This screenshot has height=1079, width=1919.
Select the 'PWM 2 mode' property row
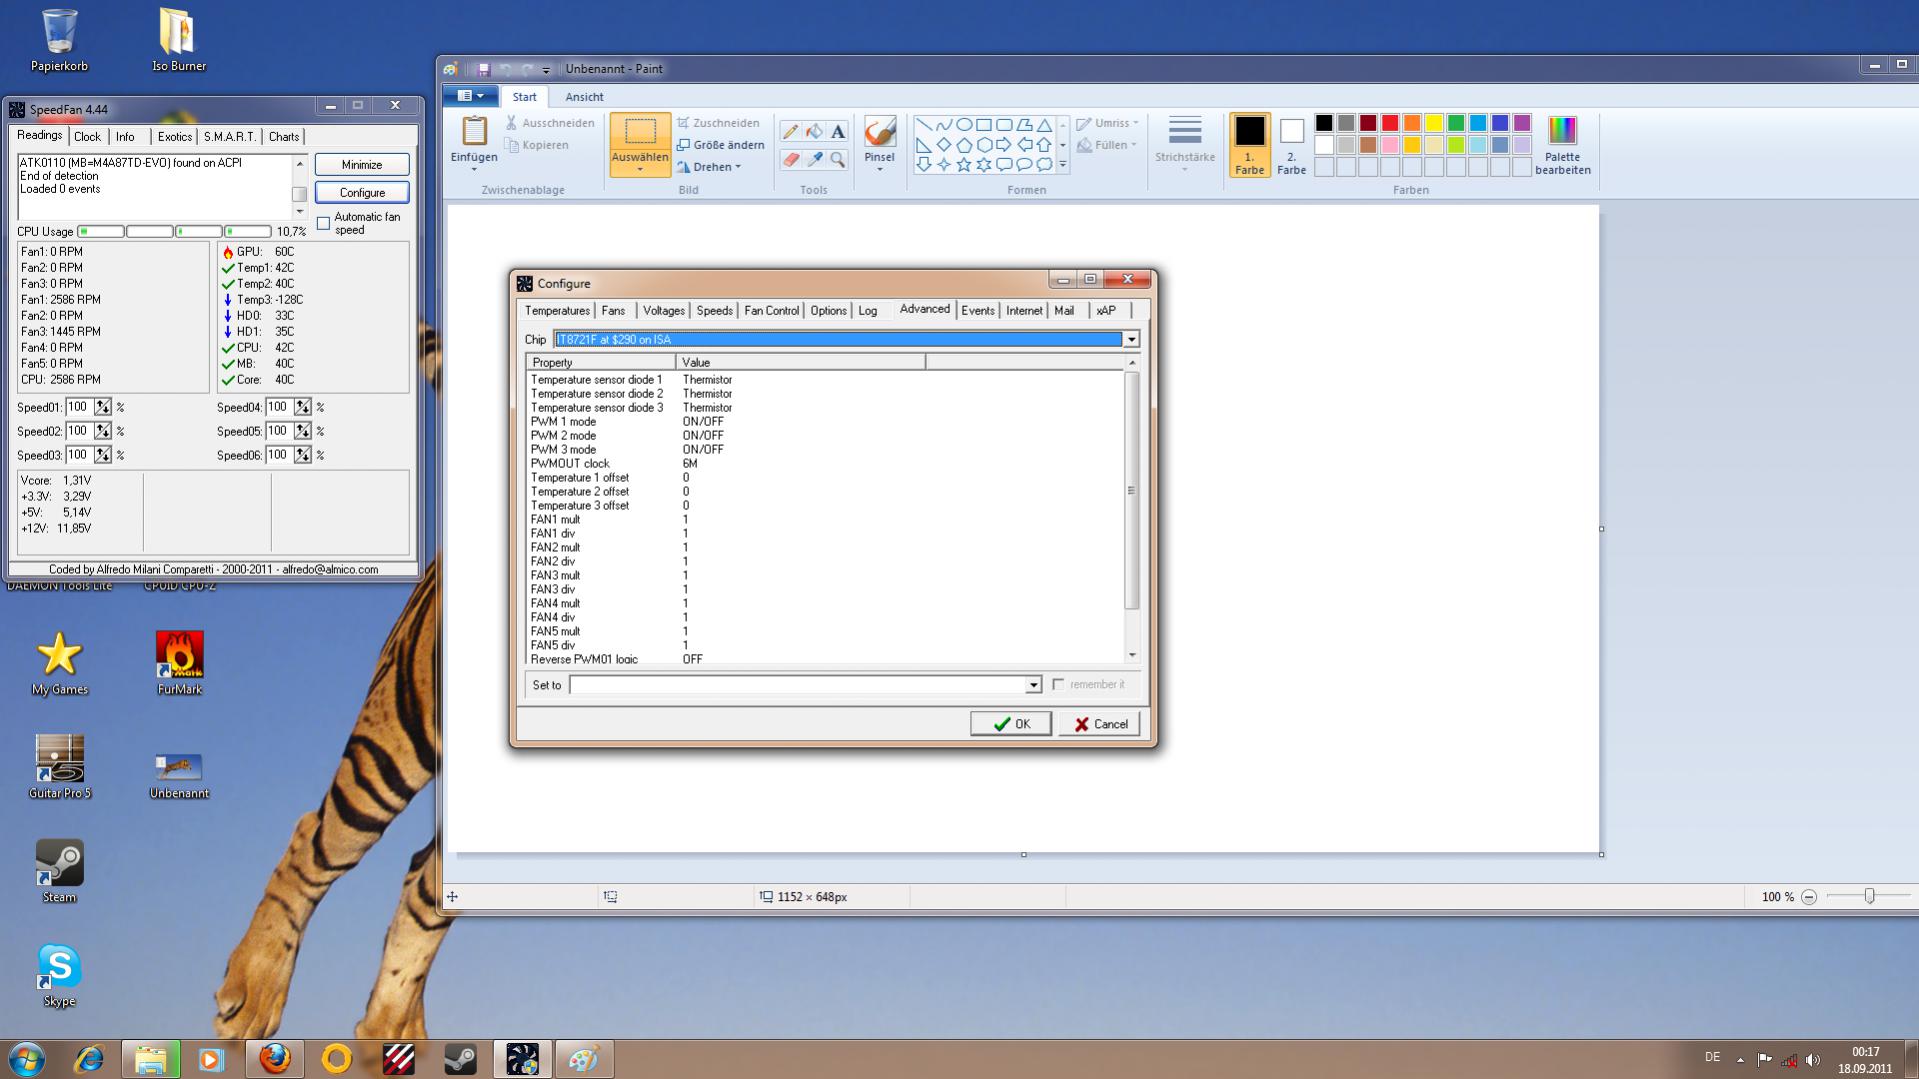pyautogui.click(x=825, y=436)
